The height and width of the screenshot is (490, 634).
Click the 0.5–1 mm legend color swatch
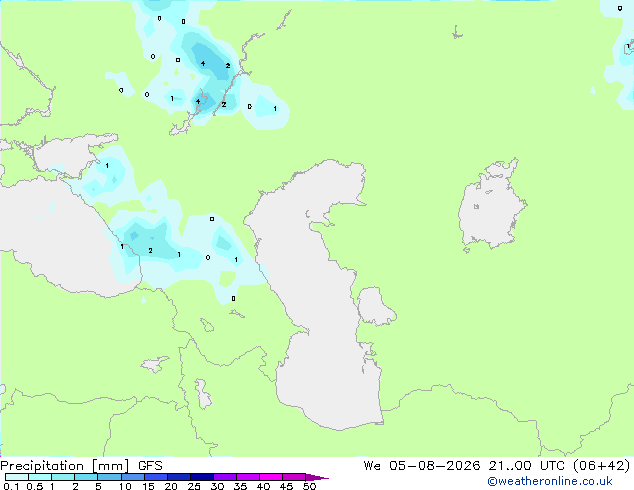(x=40, y=477)
